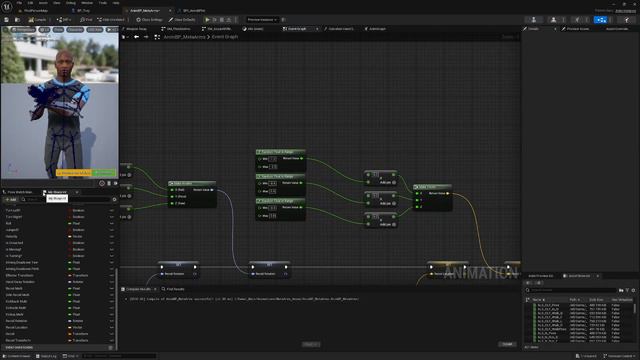Click Min field of top Random Float node
The height and width of the screenshot is (360, 640).
[x=273, y=159]
